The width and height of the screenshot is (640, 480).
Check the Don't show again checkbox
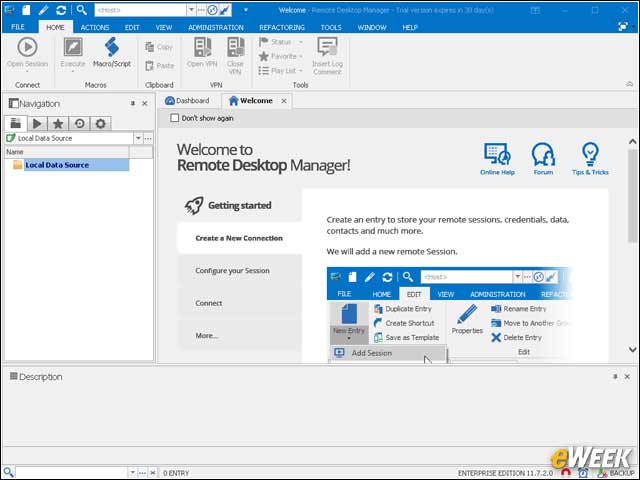pos(175,118)
